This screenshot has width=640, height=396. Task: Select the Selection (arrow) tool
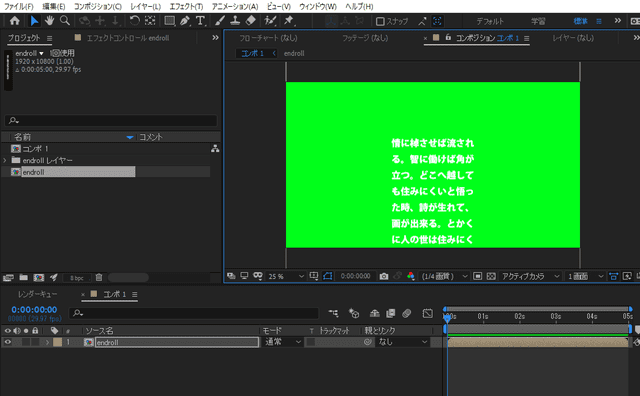pos(34,20)
